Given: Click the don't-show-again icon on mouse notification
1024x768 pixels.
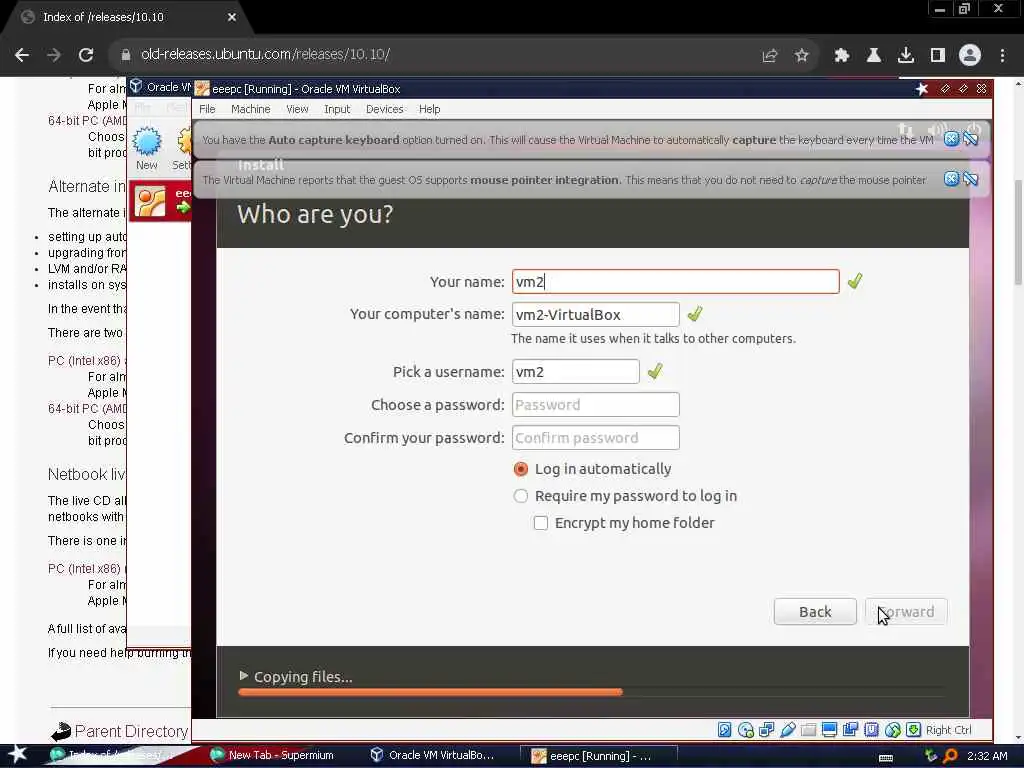Looking at the screenshot, I should click(x=971, y=179).
